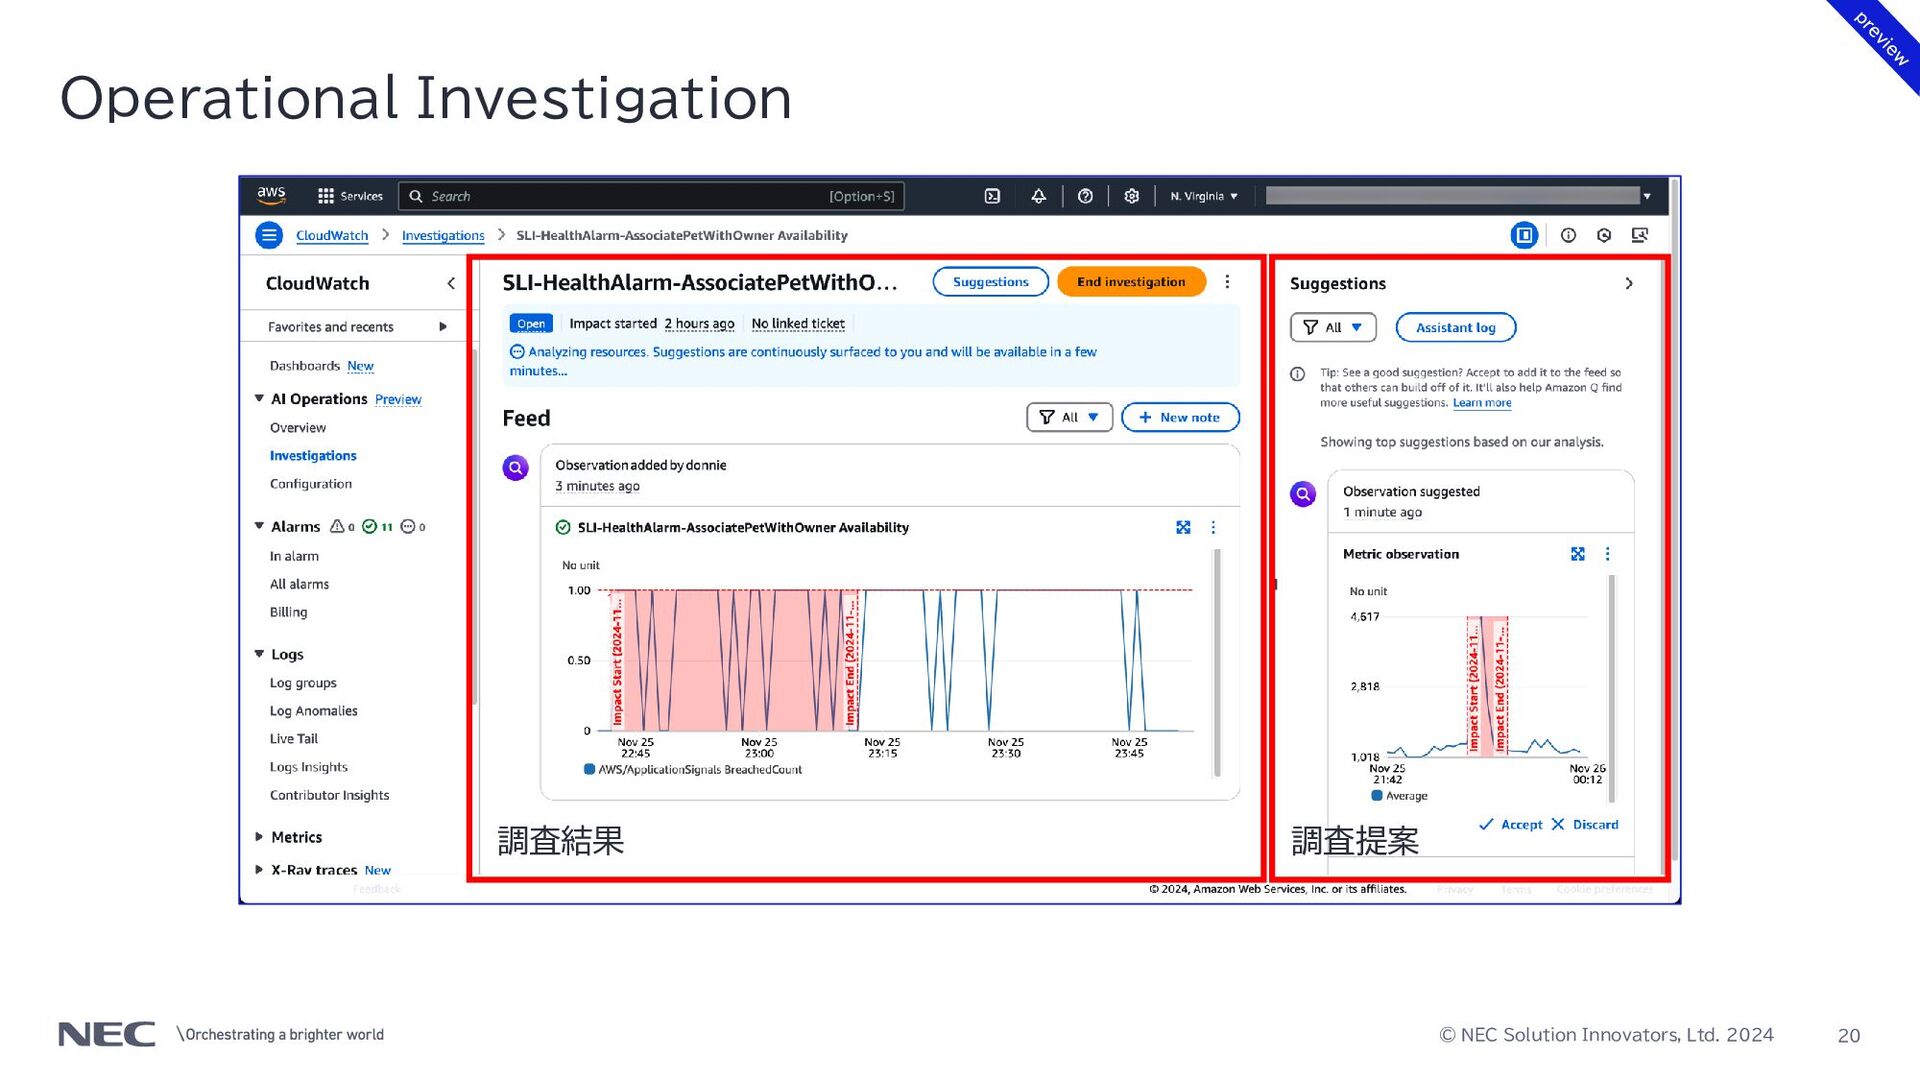Enlarge the SLI-HealthAlarm availability chart
Viewport: 1920px width, 1080px height.
(1183, 528)
